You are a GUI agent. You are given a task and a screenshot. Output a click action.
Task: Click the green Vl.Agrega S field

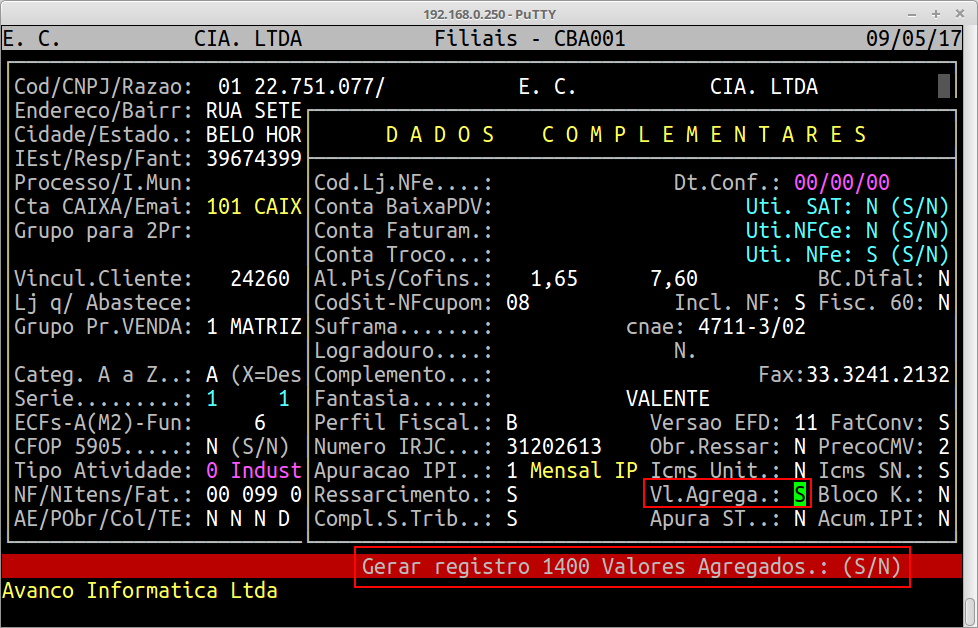pyautogui.click(x=799, y=494)
